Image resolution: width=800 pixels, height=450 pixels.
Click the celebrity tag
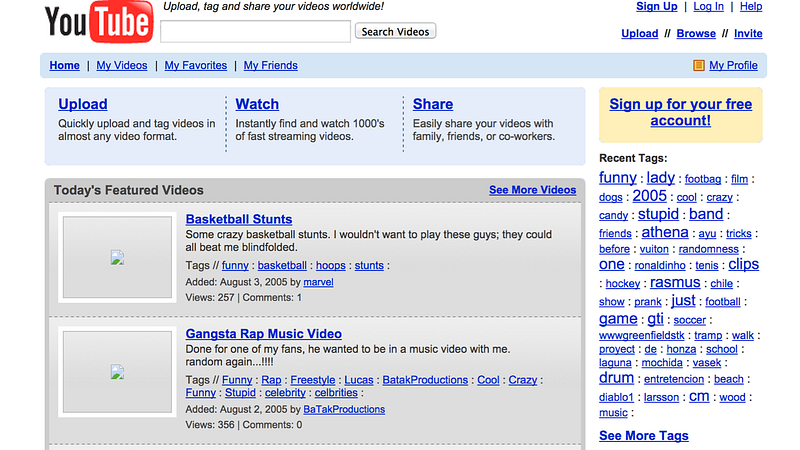coord(285,393)
